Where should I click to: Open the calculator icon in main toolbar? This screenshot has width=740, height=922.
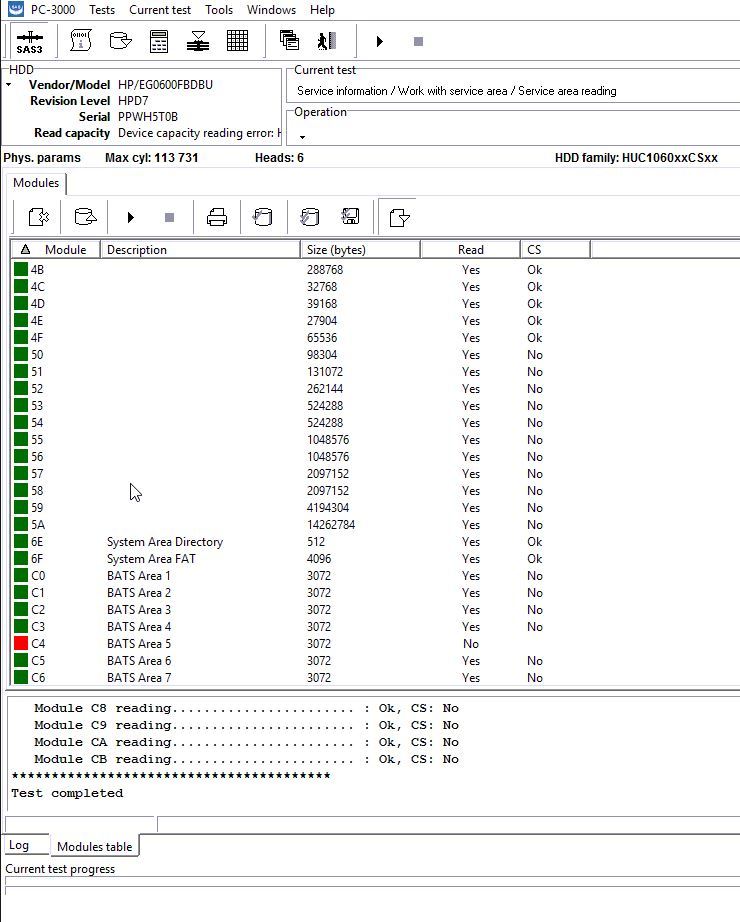(159, 41)
